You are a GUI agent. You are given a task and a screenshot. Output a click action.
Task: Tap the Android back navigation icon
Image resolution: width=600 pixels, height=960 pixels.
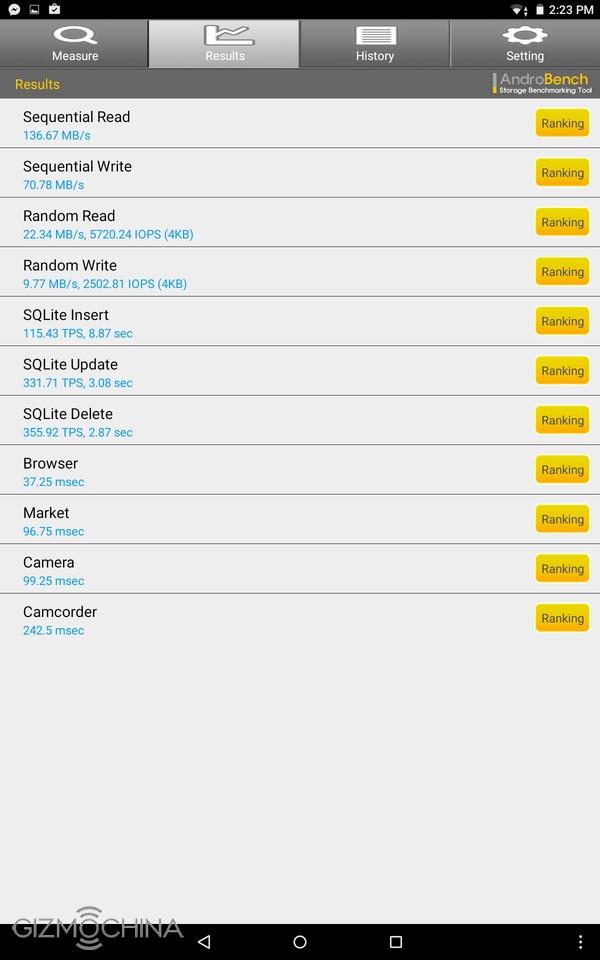coord(204,941)
